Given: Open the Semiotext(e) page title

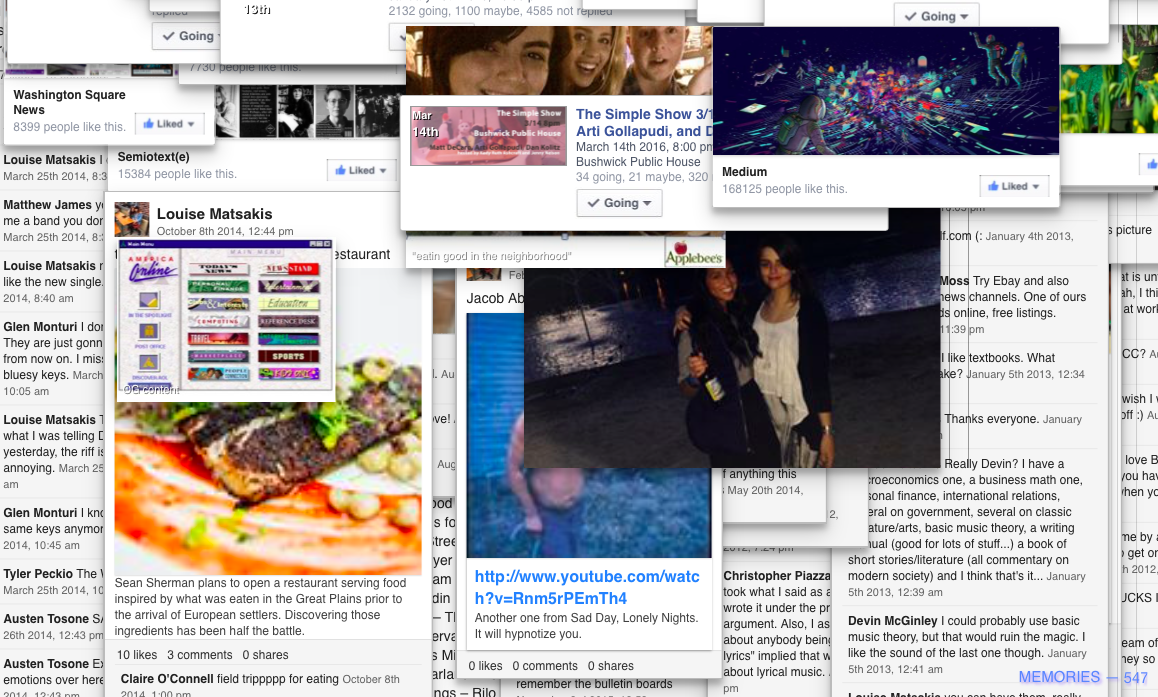Looking at the screenshot, I should point(154,157).
